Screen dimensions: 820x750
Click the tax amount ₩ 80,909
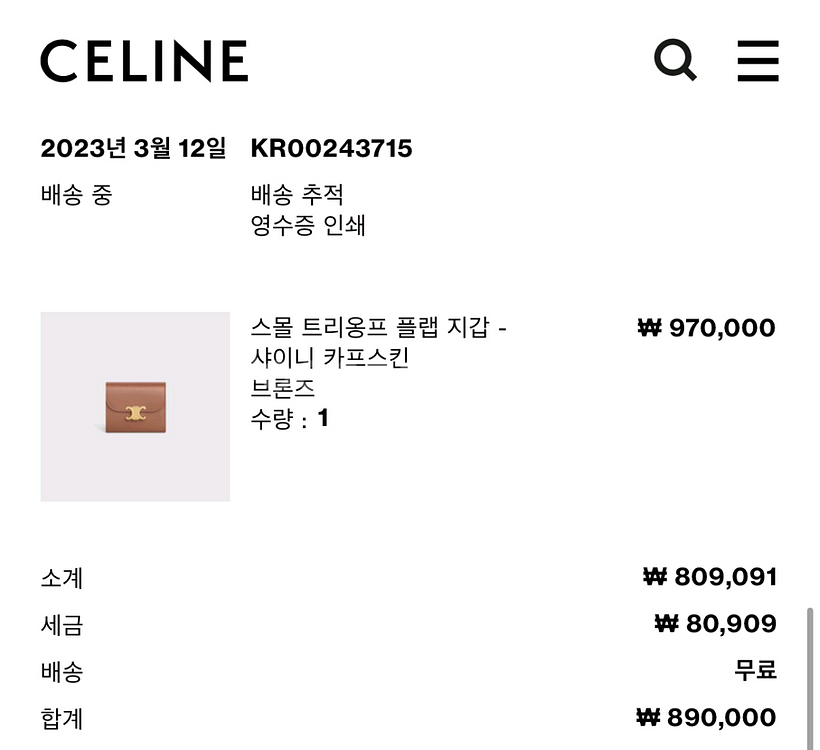point(715,624)
